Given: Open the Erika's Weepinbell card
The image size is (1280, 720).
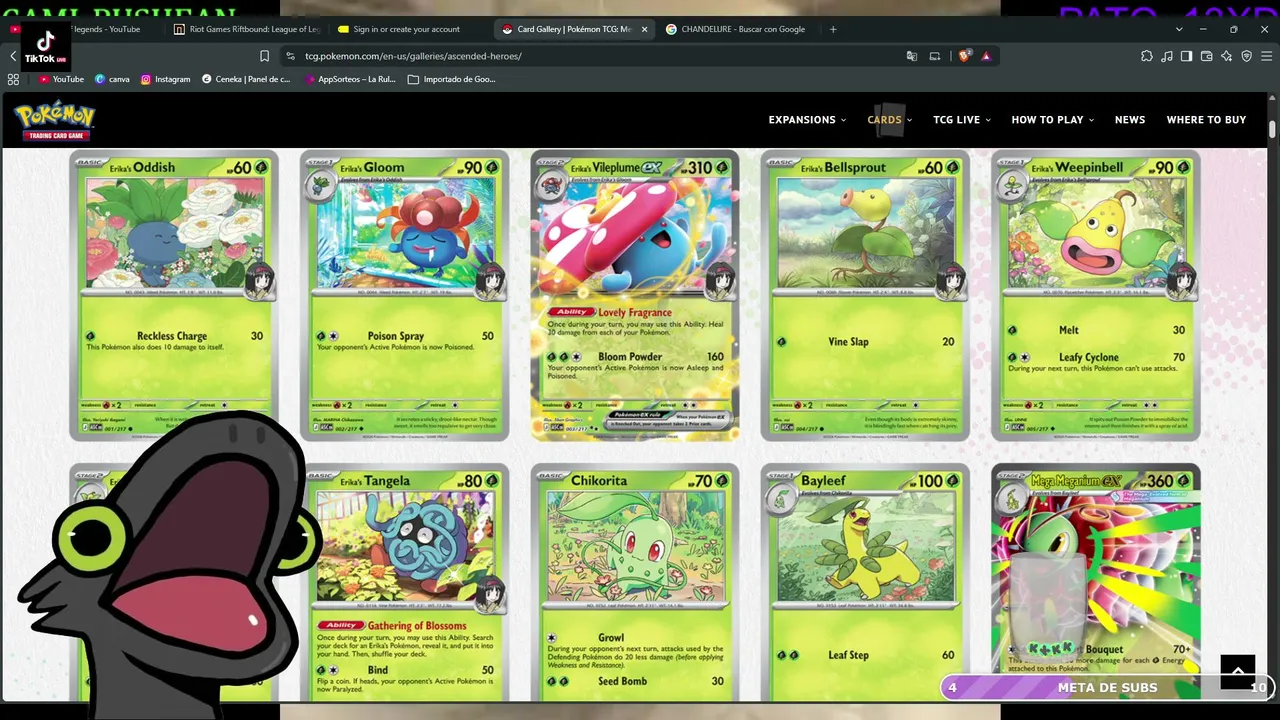Looking at the screenshot, I should [x=1095, y=295].
